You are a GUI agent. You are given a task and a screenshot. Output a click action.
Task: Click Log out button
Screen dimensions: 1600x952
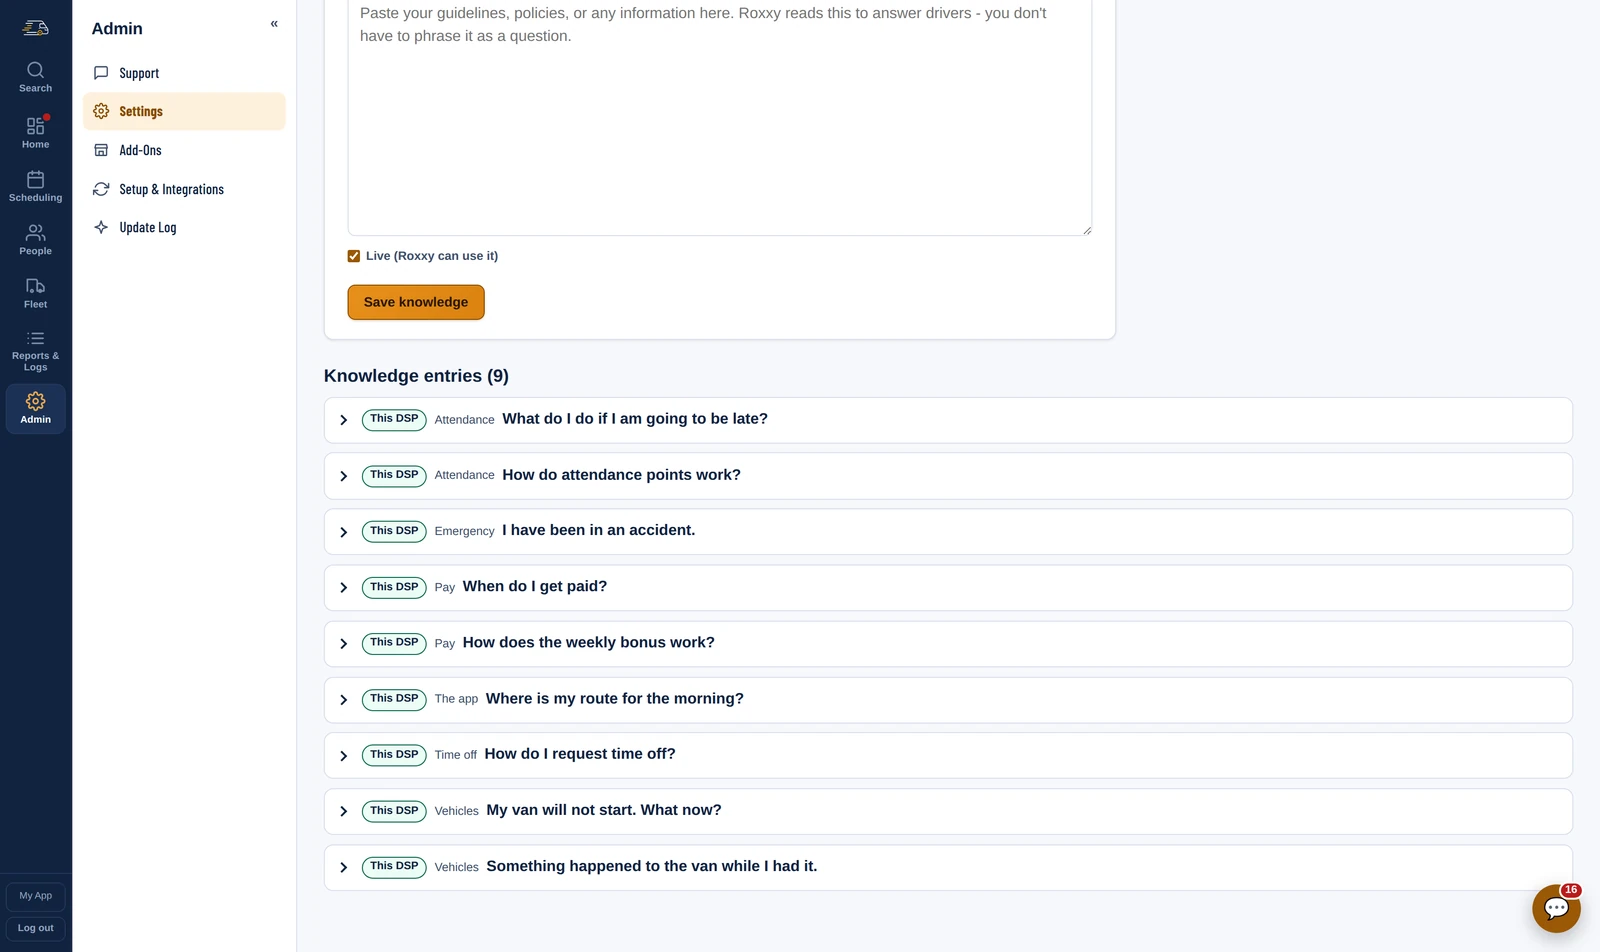tap(35, 928)
